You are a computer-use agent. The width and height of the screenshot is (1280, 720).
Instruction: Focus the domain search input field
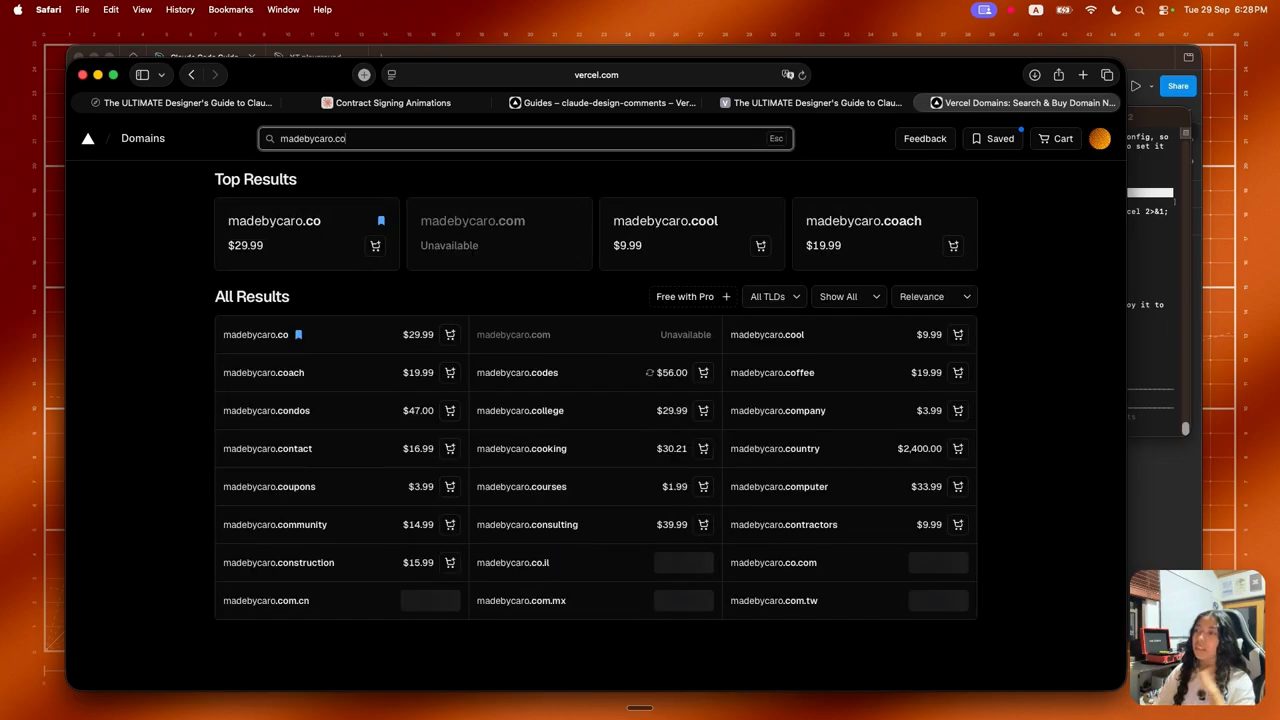coord(526,139)
